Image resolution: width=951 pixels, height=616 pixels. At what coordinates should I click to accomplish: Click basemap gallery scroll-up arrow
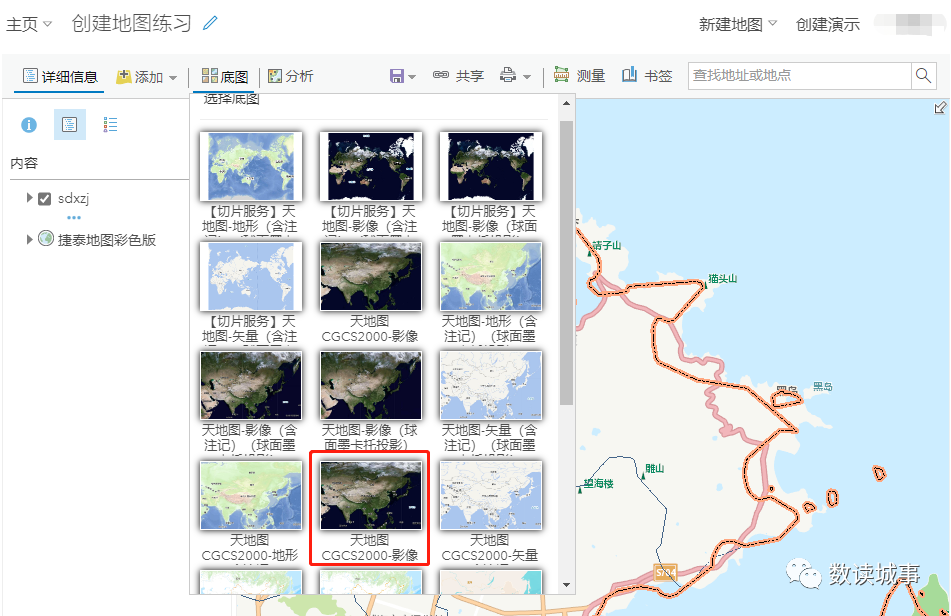coord(566,104)
